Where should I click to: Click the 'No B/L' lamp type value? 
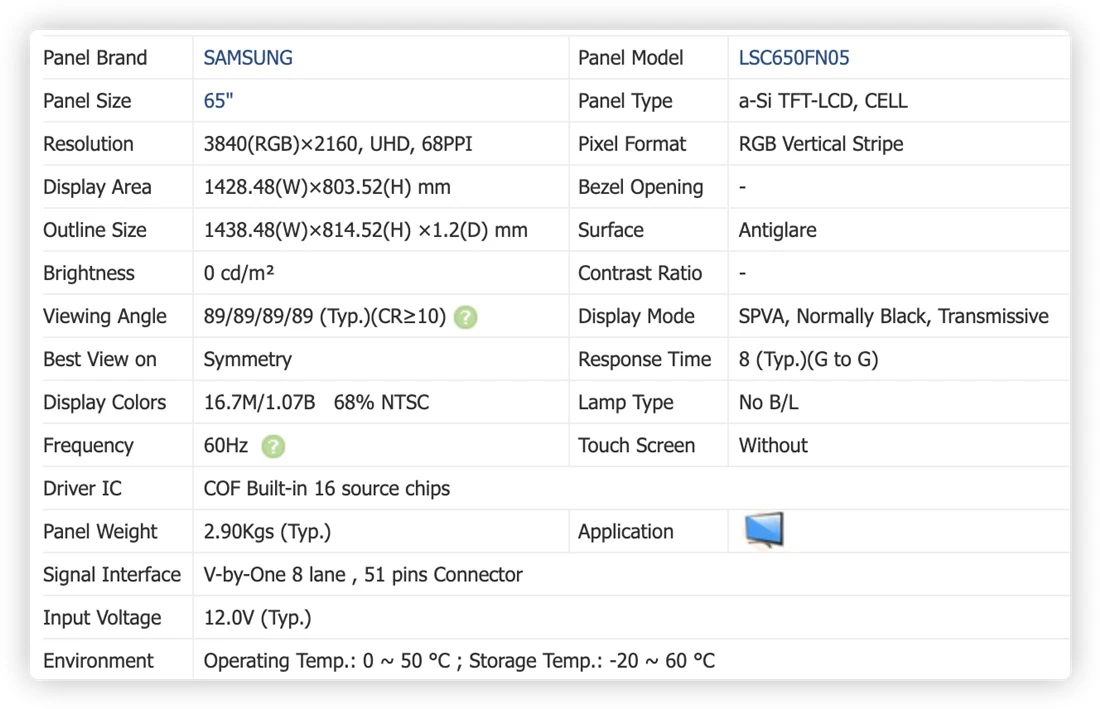tap(768, 403)
